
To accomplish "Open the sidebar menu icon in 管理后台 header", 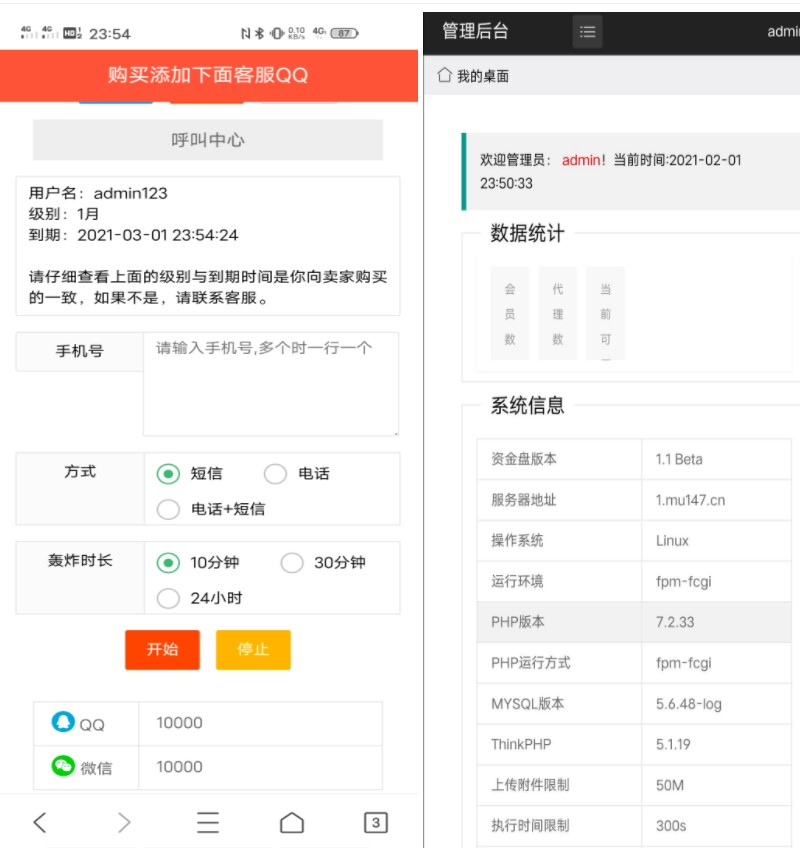I will [587, 31].
